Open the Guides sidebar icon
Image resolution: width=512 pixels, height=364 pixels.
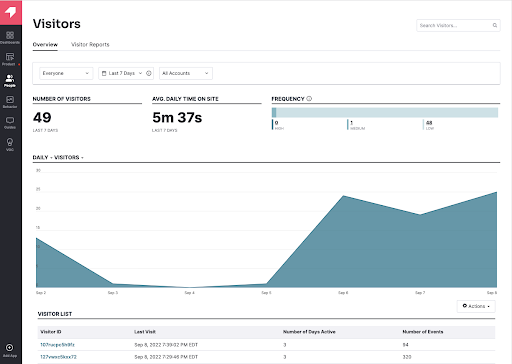tap(10, 123)
